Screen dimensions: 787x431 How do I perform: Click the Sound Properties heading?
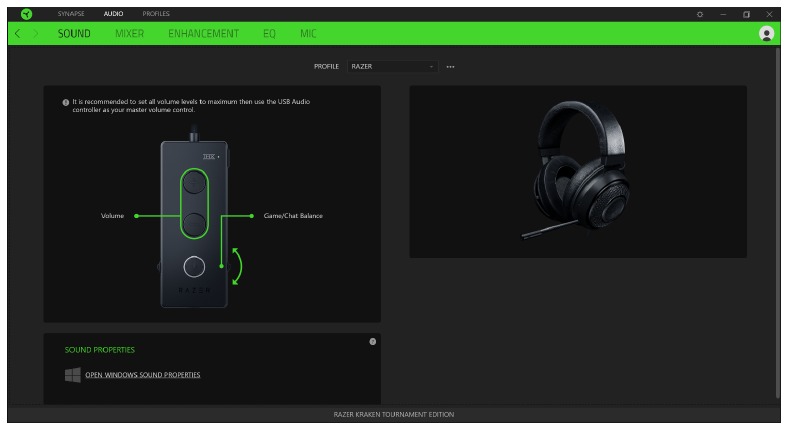(x=99, y=350)
